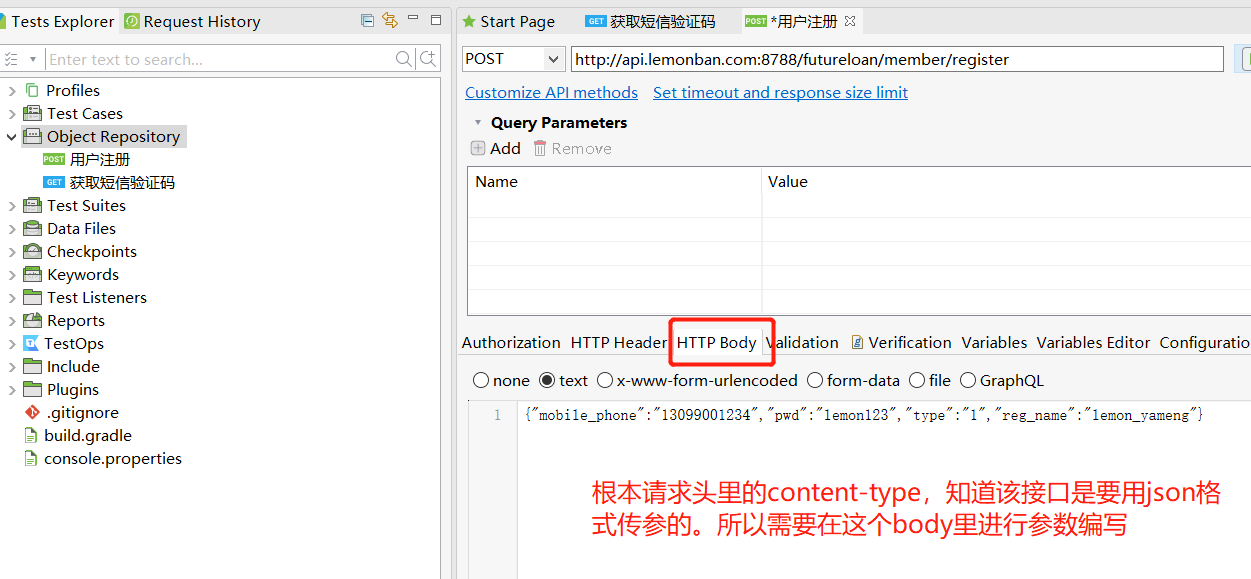Collapse the Query Parameters section

(477, 122)
